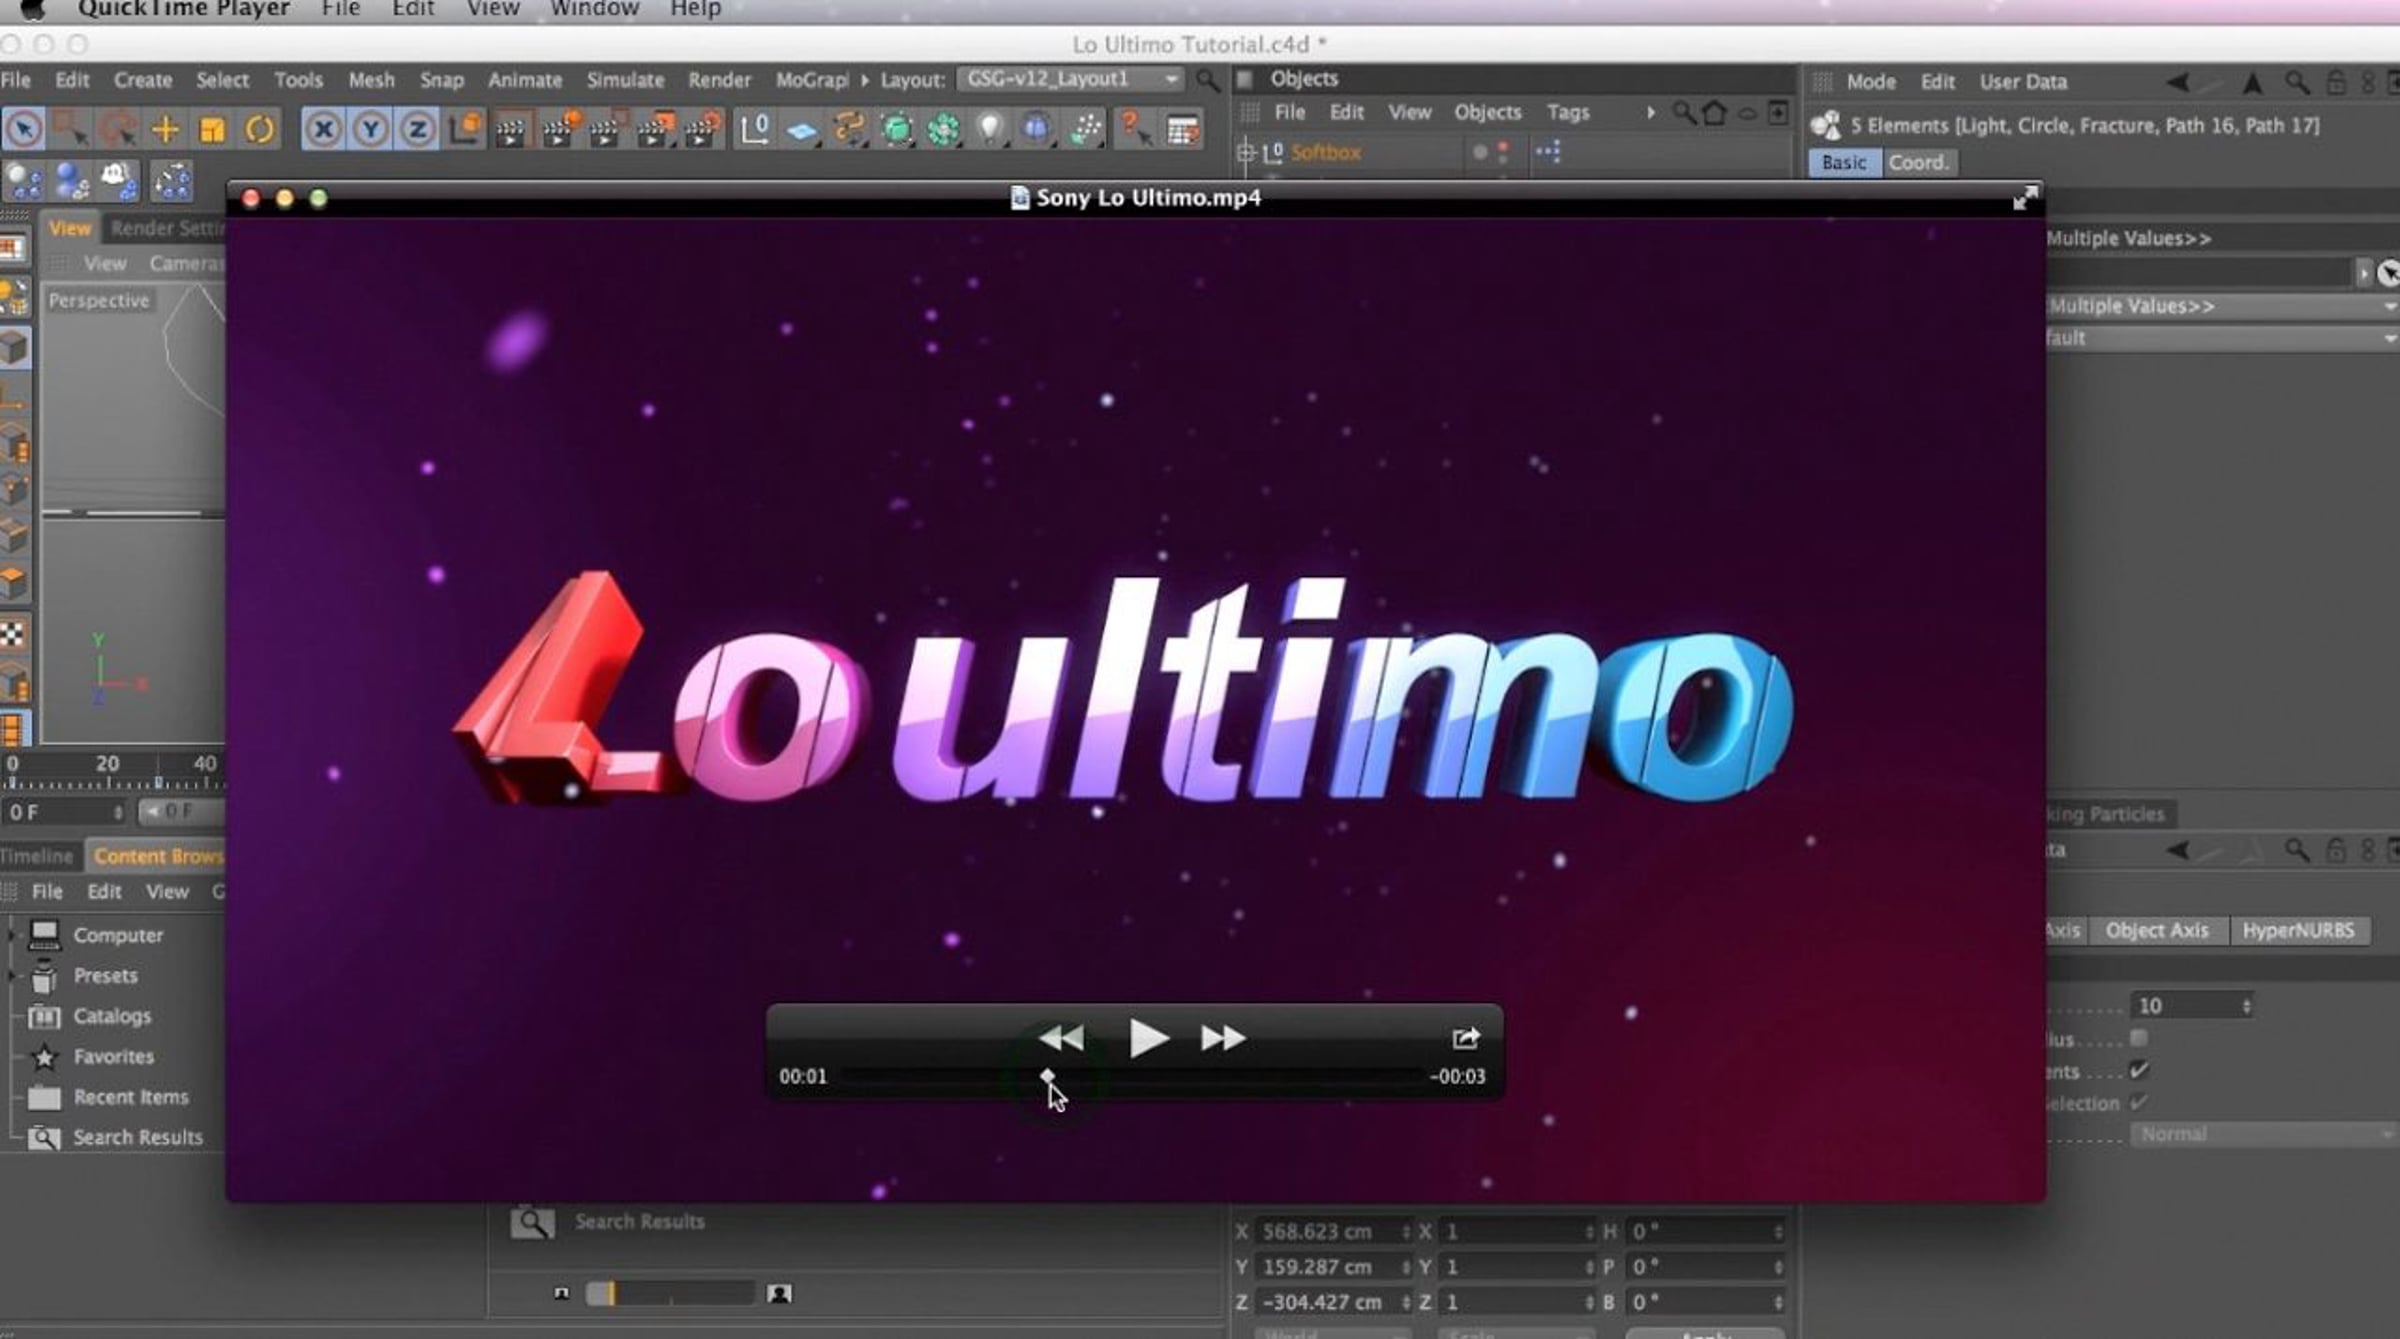Viewport: 2400px width, 1339px height.
Task: Open the Tags menu in Objects manager
Action: point(1568,113)
